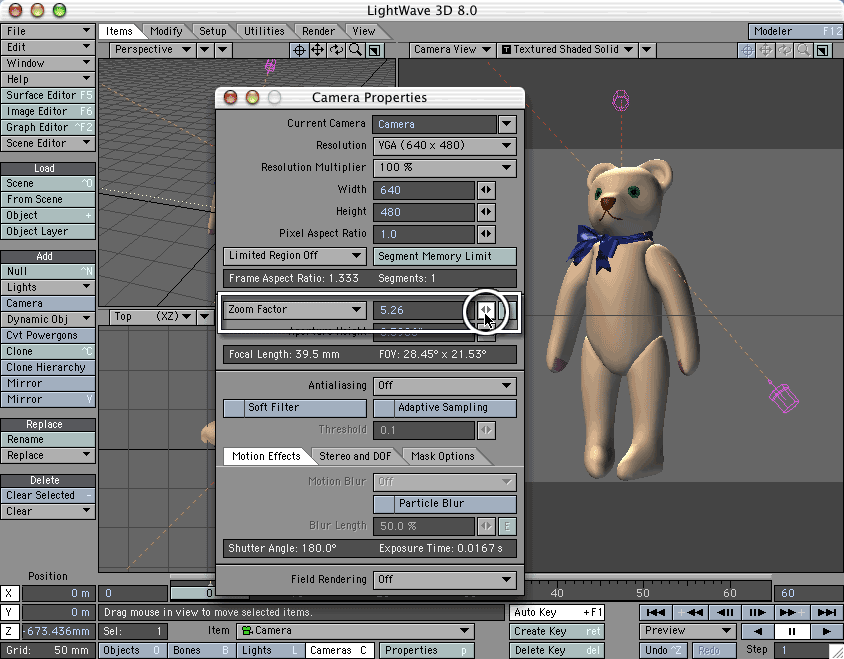This screenshot has height=659, width=844.
Task: Click the Zoom Factor value field
Action: tap(424, 310)
